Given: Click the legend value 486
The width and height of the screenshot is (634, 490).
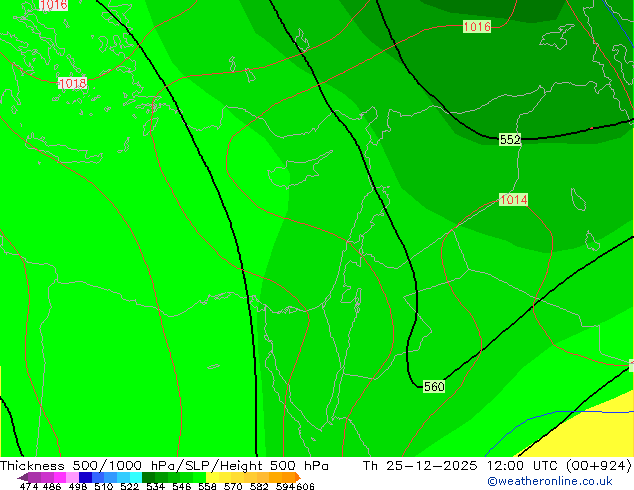Looking at the screenshot, I should point(52,486).
